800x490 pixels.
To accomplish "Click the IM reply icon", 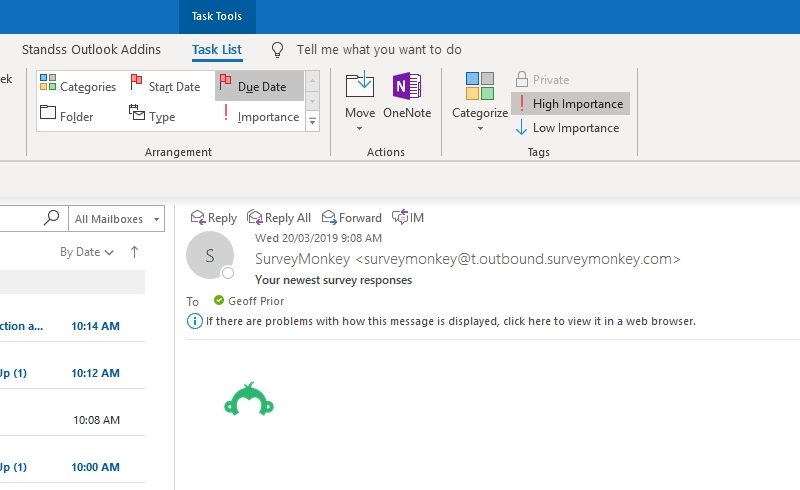I will coord(400,217).
